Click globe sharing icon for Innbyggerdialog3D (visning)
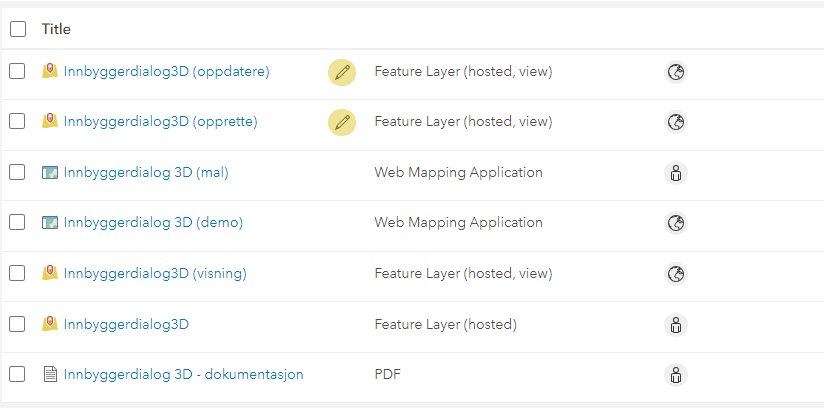824x408 pixels. tap(676, 274)
